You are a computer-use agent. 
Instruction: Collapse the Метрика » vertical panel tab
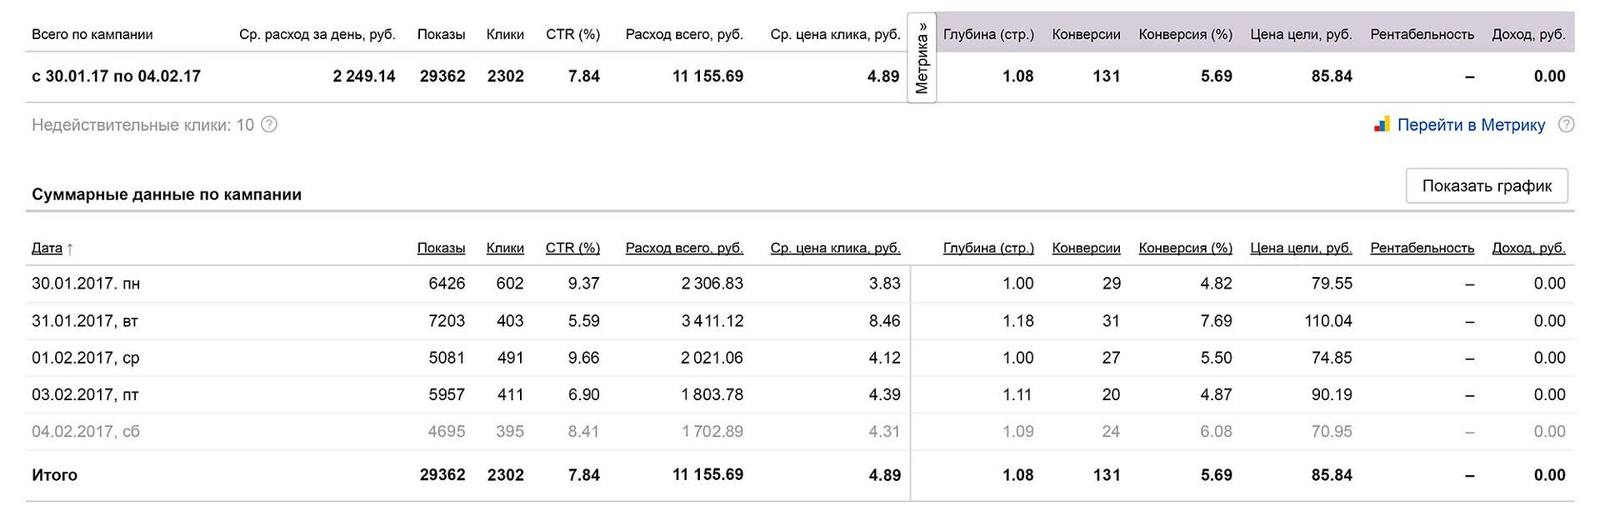point(921,58)
